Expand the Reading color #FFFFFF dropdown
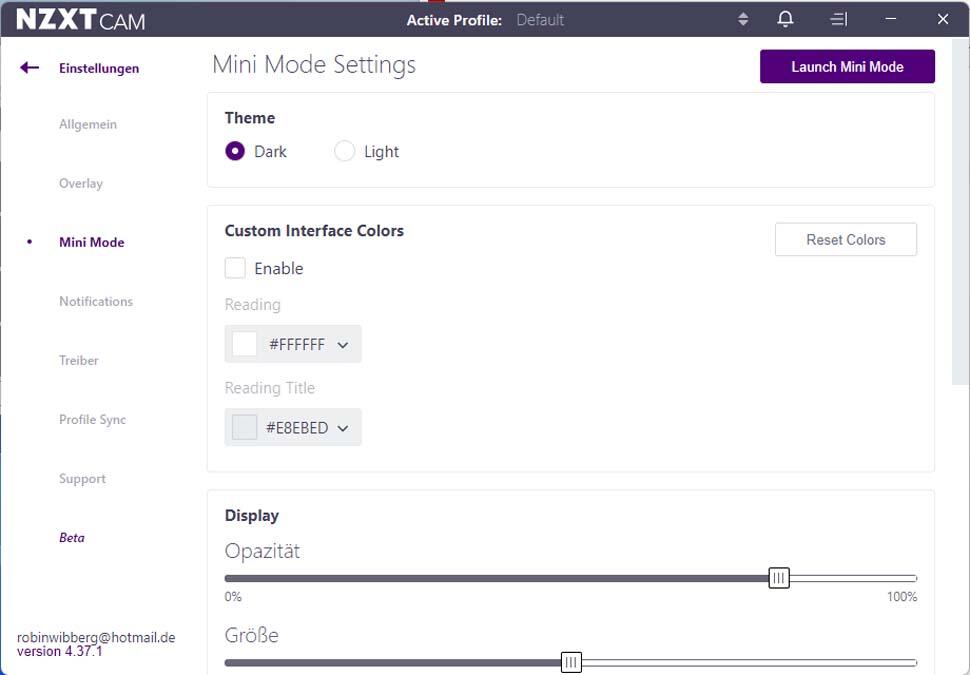The image size is (970, 675). pos(293,344)
